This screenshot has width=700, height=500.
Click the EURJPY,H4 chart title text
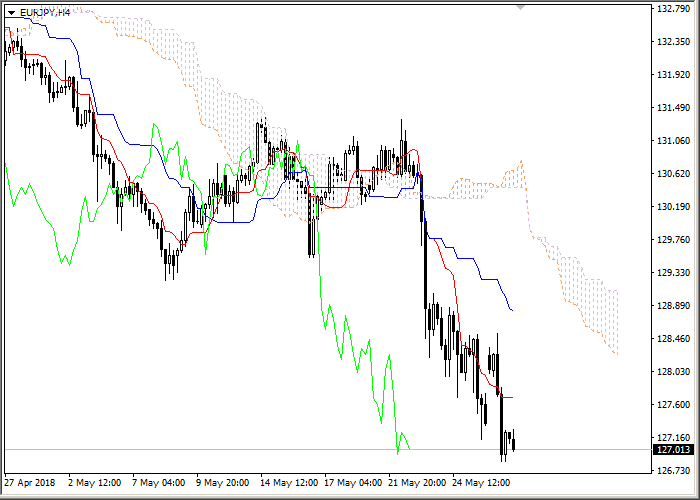(45, 12)
